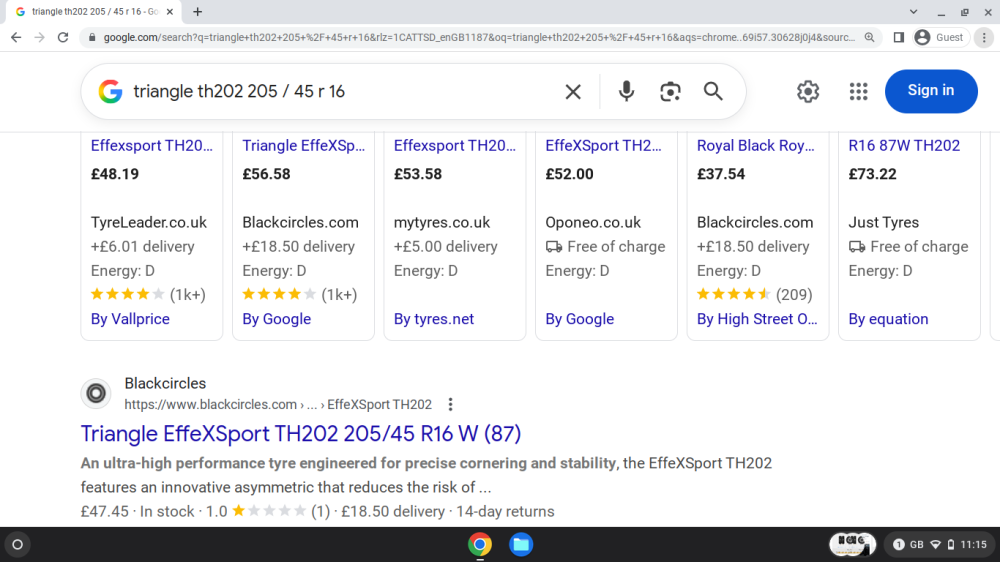Click By Google under Oponeo.co.uk
1000x562 pixels.
[580, 319]
